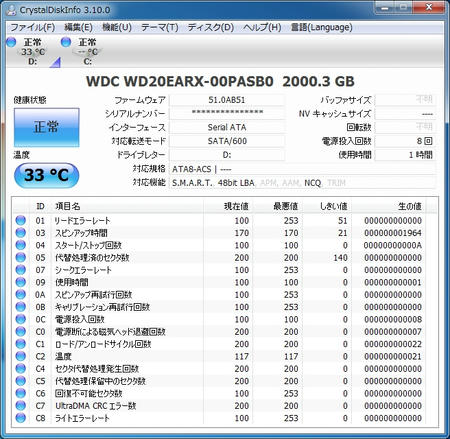Open the テーマ(T) menu

coord(160,27)
